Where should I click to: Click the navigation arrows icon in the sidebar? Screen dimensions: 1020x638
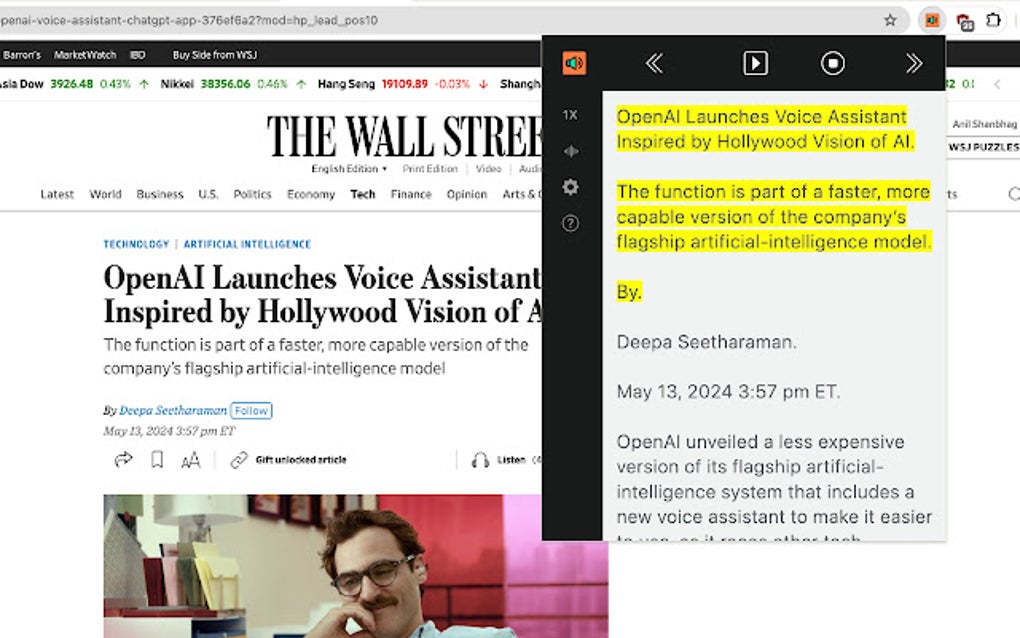click(x=570, y=150)
